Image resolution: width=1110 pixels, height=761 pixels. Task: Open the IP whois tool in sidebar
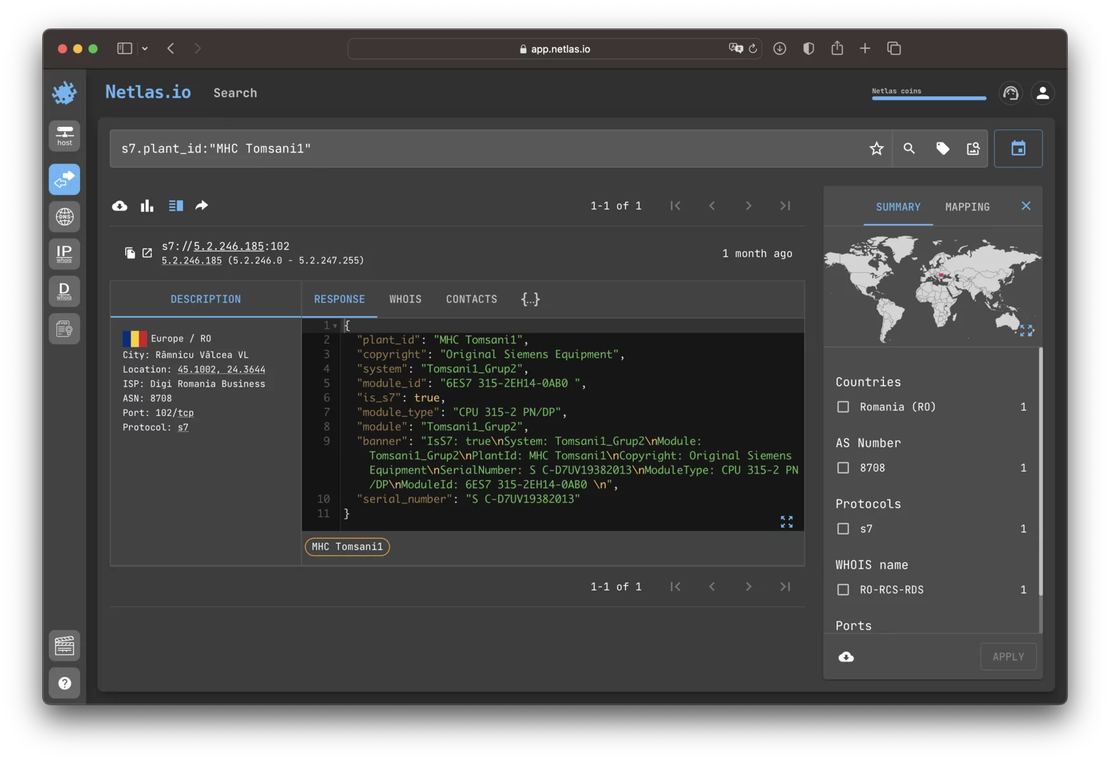click(x=64, y=253)
